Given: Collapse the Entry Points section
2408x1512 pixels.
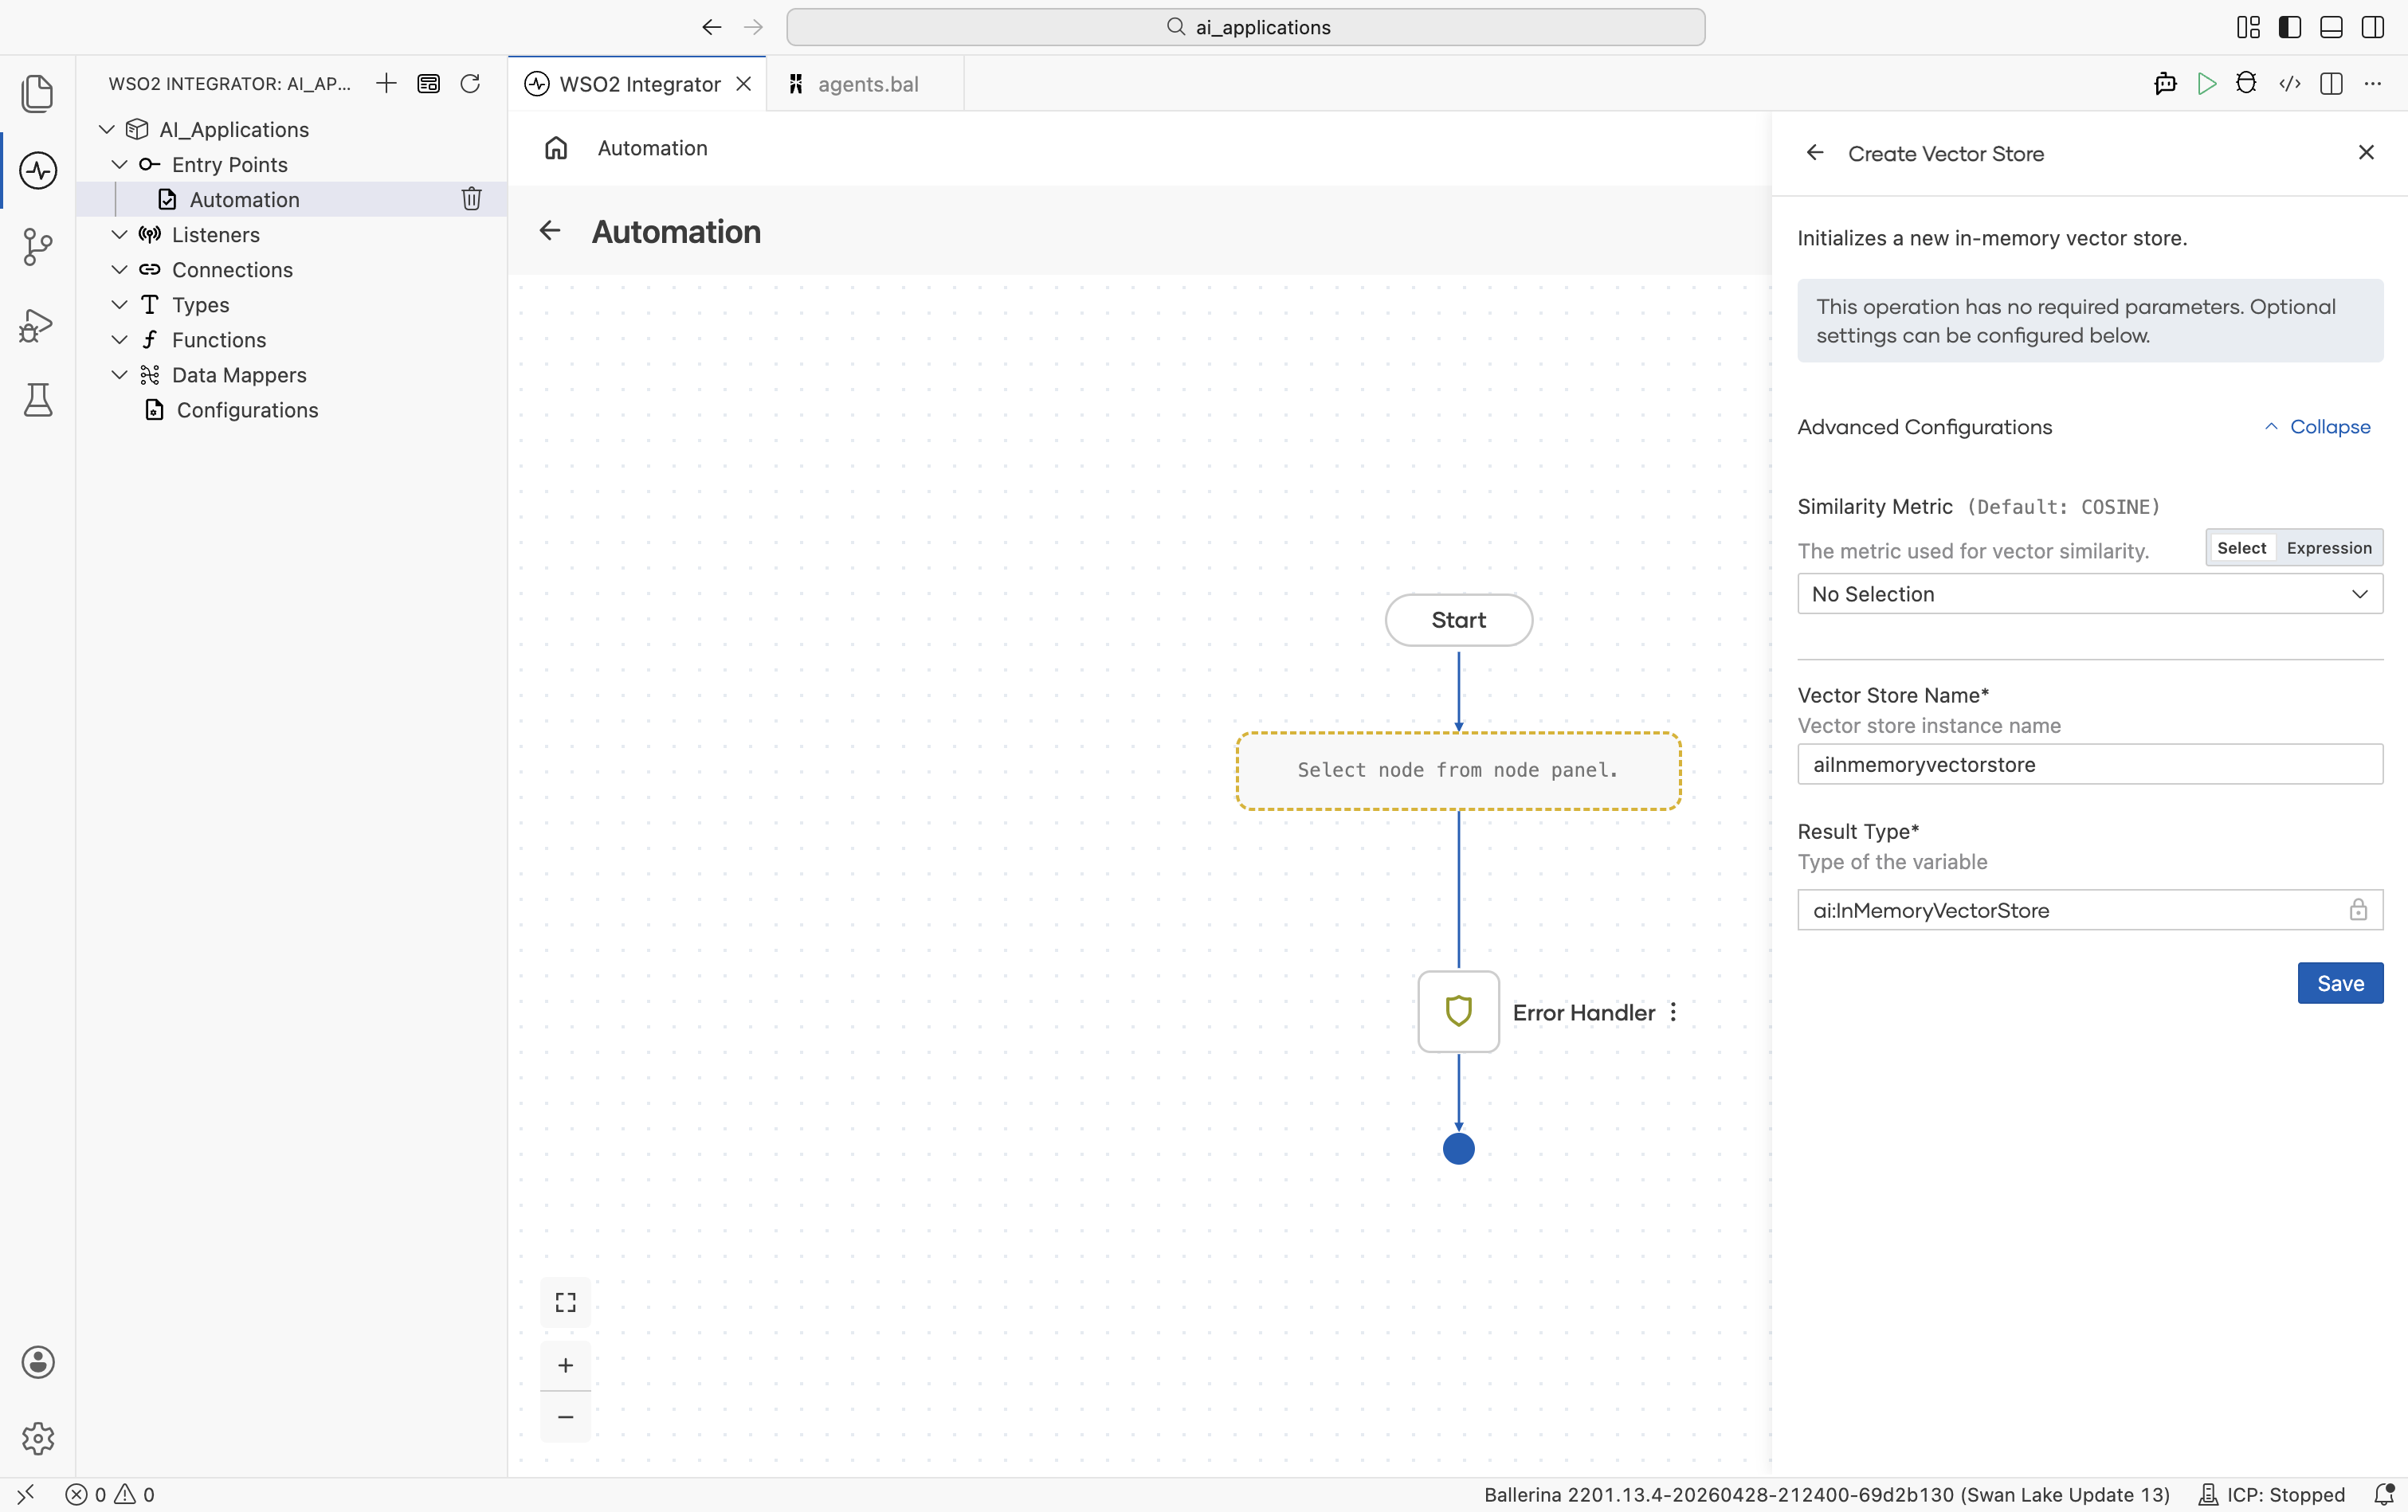Looking at the screenshot, I should pos(119,164).
